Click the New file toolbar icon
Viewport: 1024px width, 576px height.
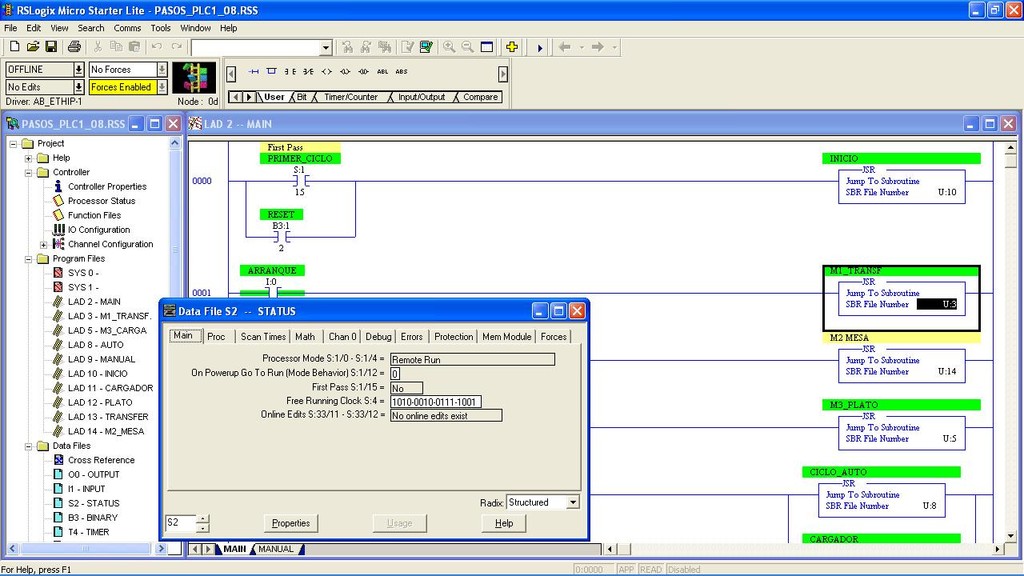pyautogui.click(x=13, y=47)
